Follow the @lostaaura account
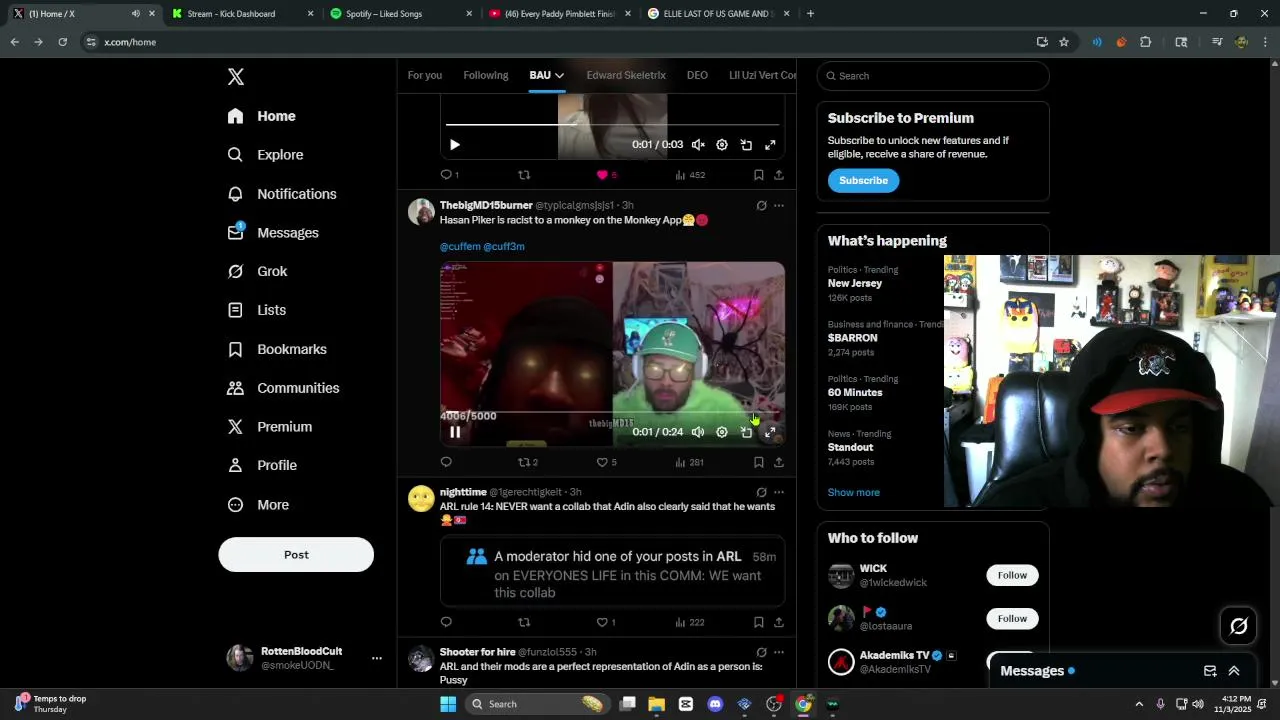1280x720 pixels. (x=1012, y=618)
